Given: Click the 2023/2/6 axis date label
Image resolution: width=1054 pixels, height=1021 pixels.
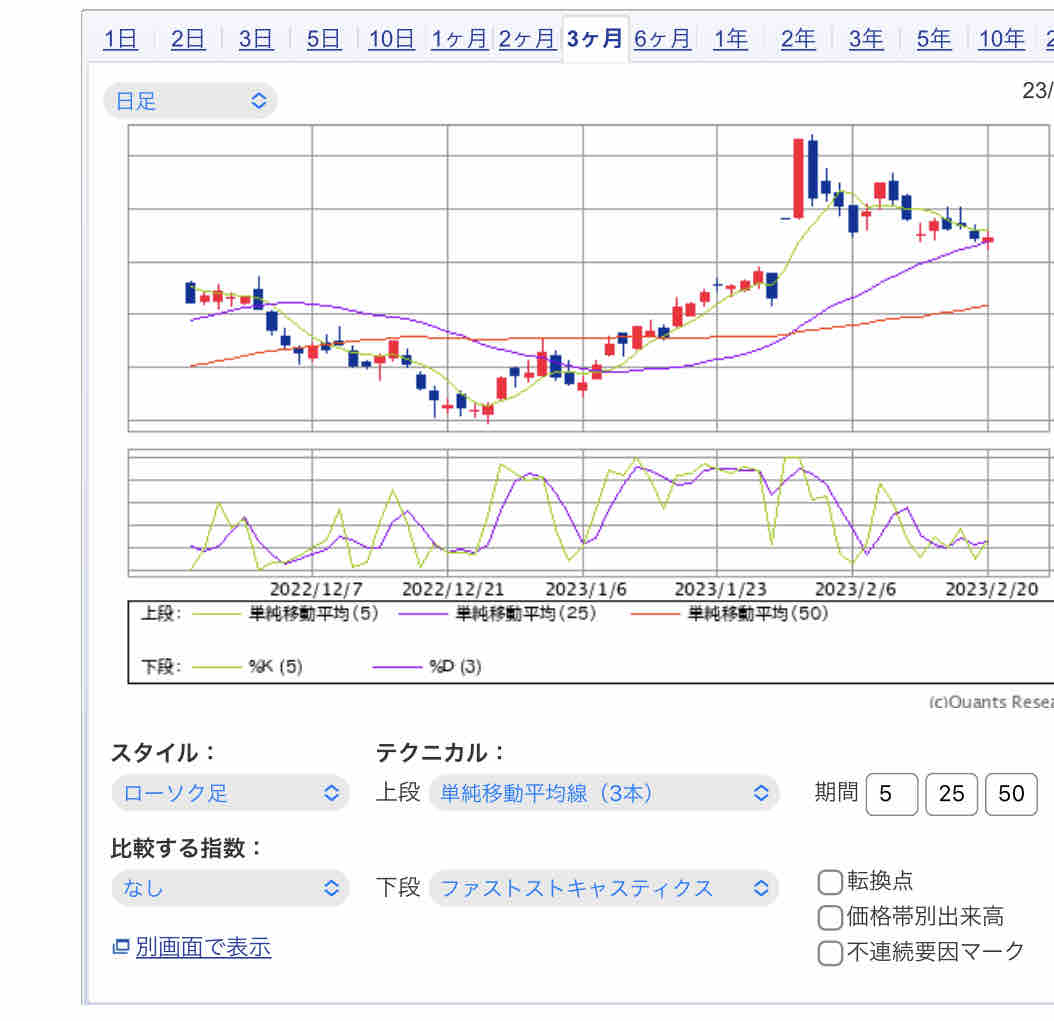Looking at the screenshot, I should pyautogui.click(x=856, y=589).
